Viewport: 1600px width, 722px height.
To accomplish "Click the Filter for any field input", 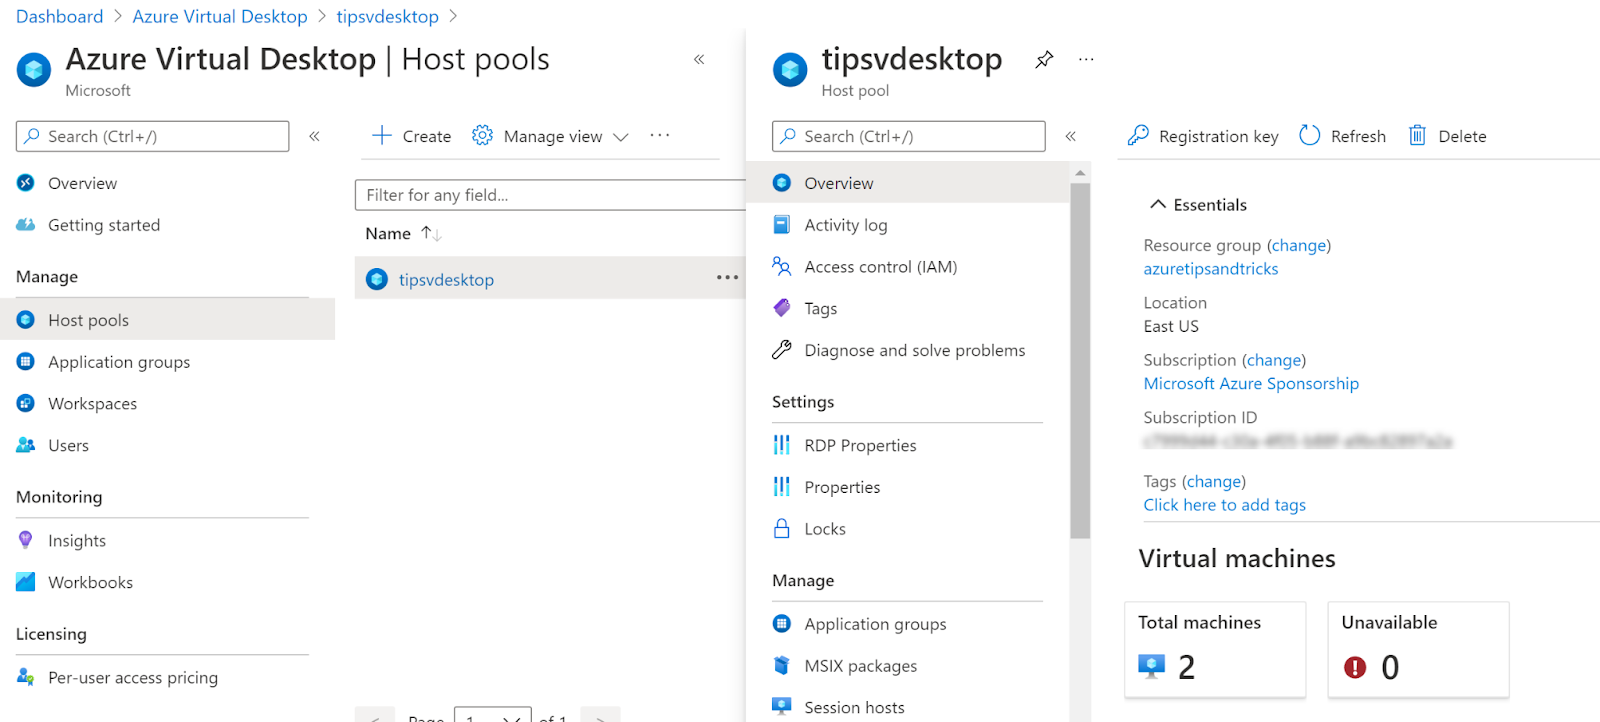I will click(550, 195).
